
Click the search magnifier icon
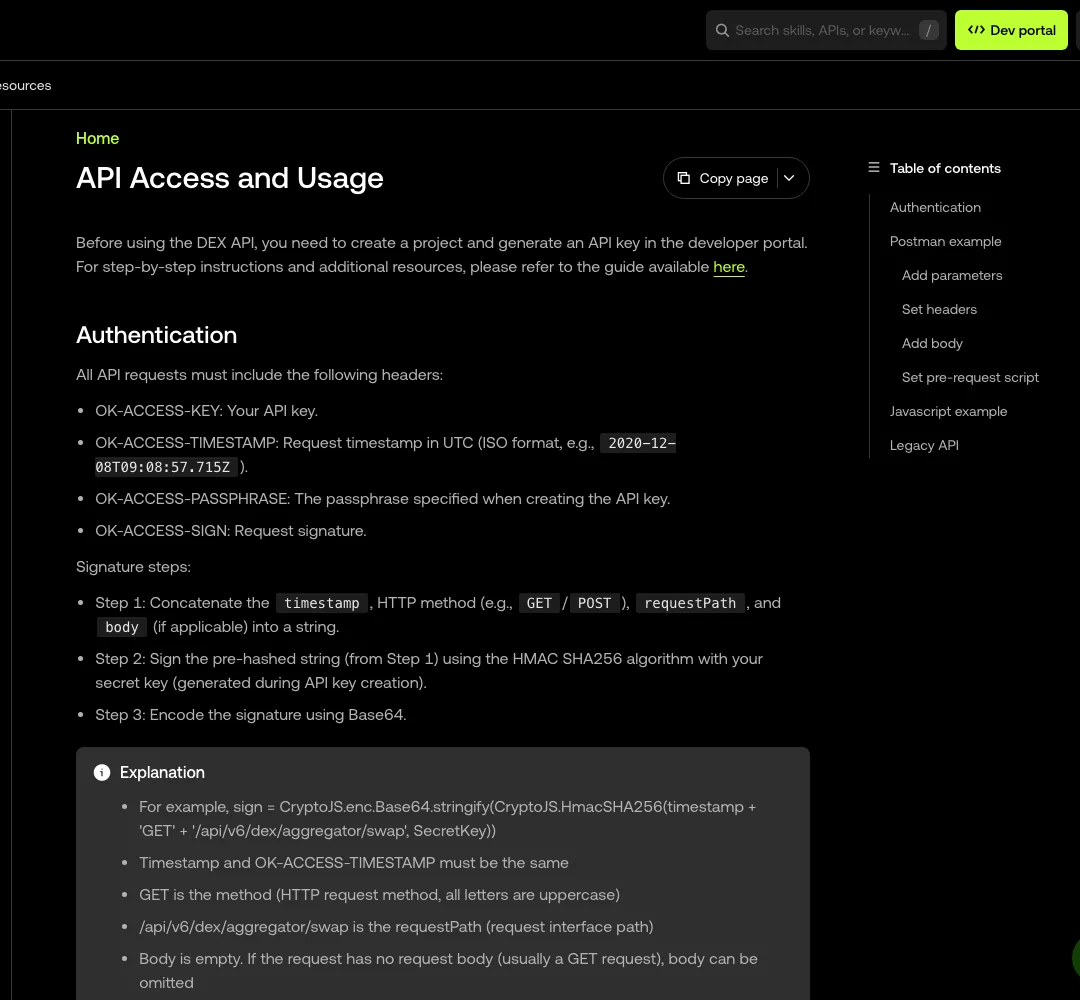click(722, 30)
